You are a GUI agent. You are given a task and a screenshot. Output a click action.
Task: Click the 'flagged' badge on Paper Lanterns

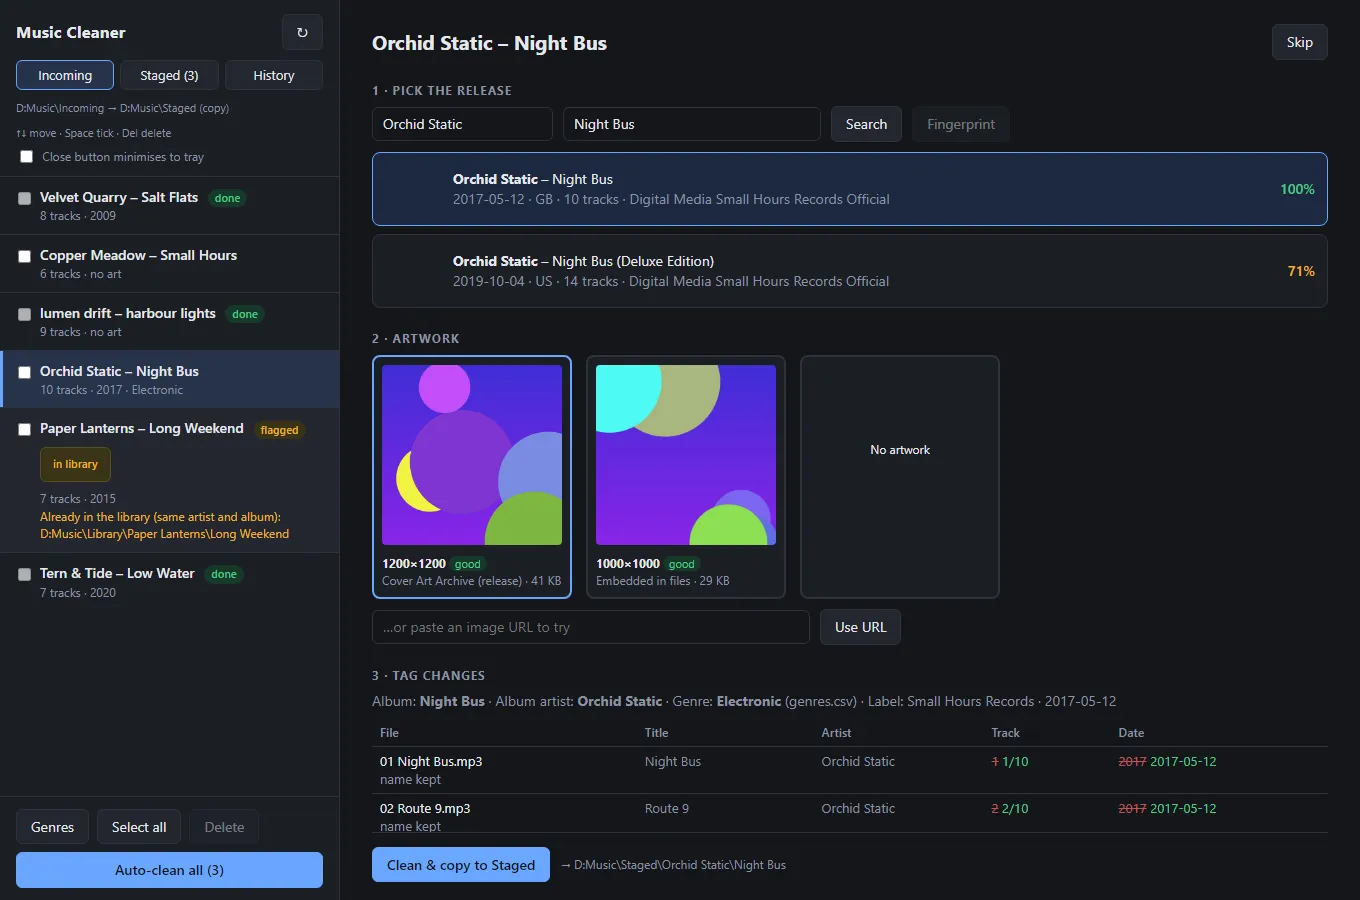tap(279, 430)
